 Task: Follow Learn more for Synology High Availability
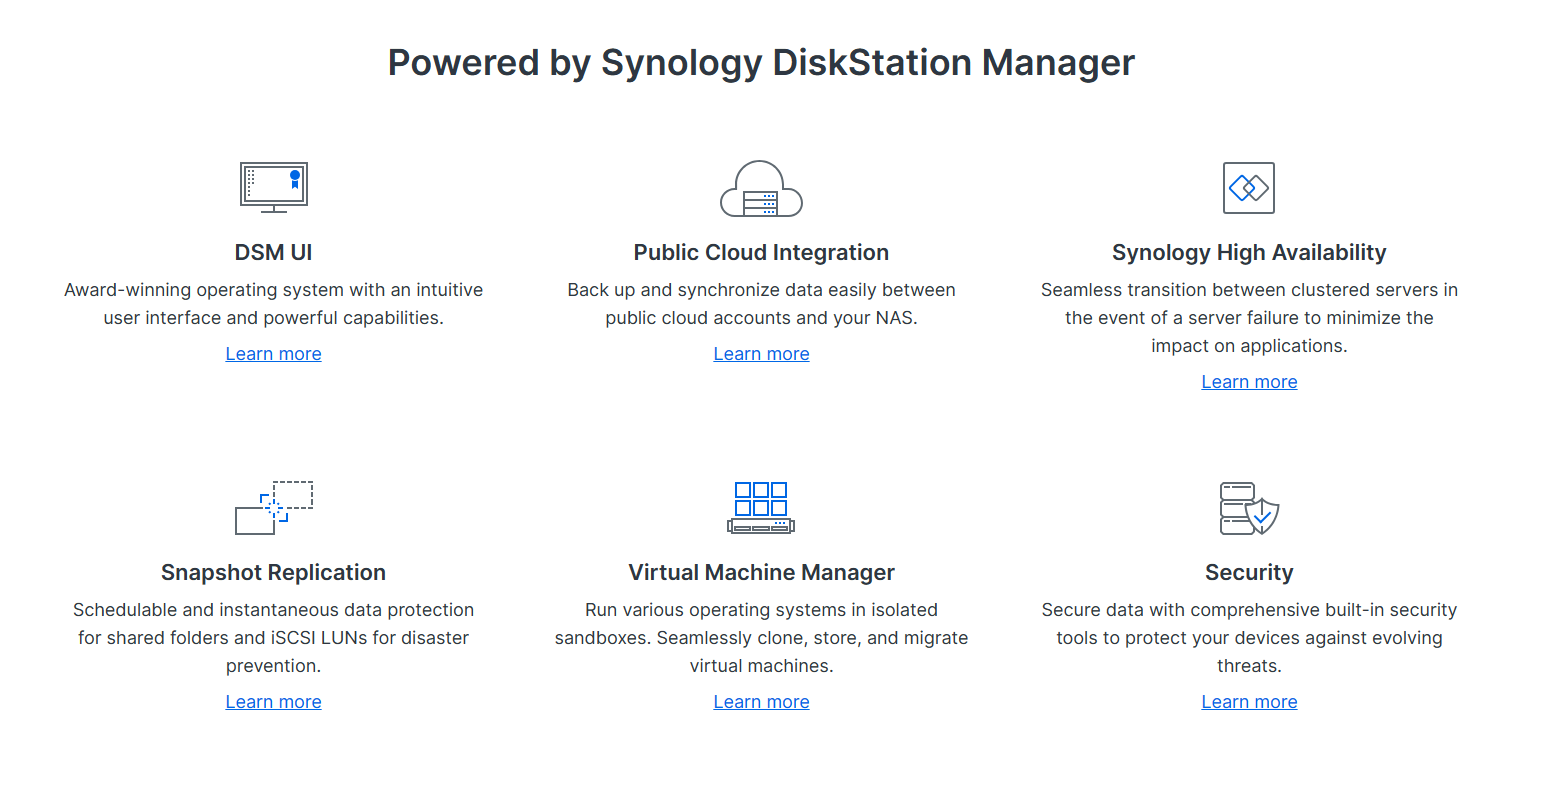1249,382
